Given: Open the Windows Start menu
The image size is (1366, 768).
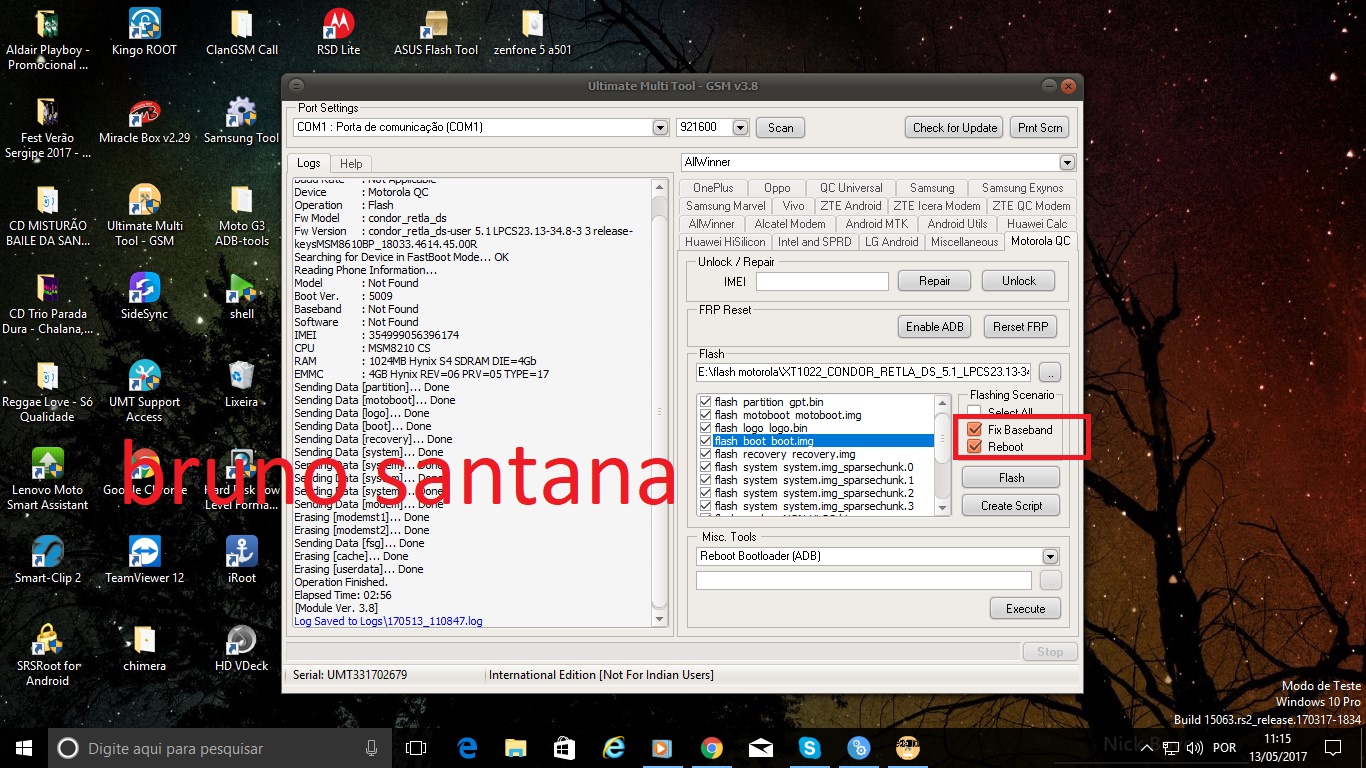Looking at the screenshot, I should pyautogui.click(x=24, y=748).
